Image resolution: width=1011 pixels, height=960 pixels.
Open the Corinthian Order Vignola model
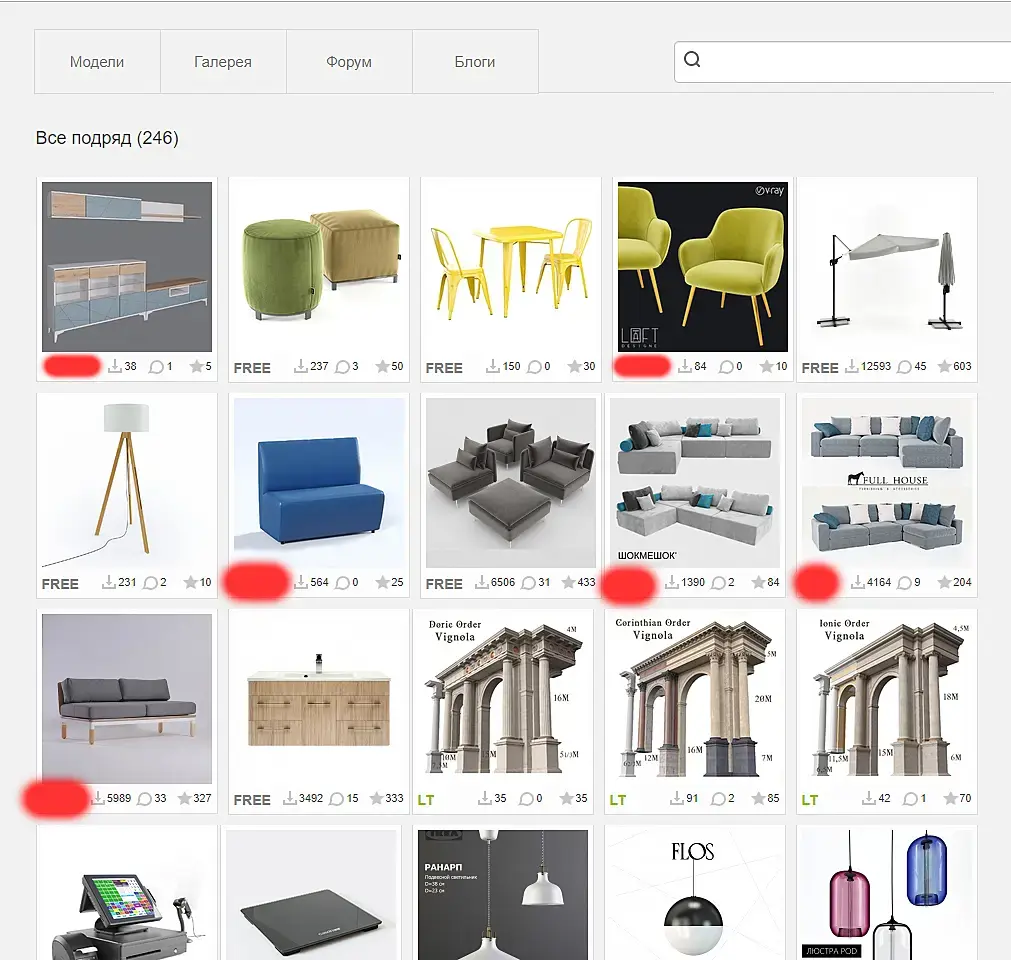point(694,698)
